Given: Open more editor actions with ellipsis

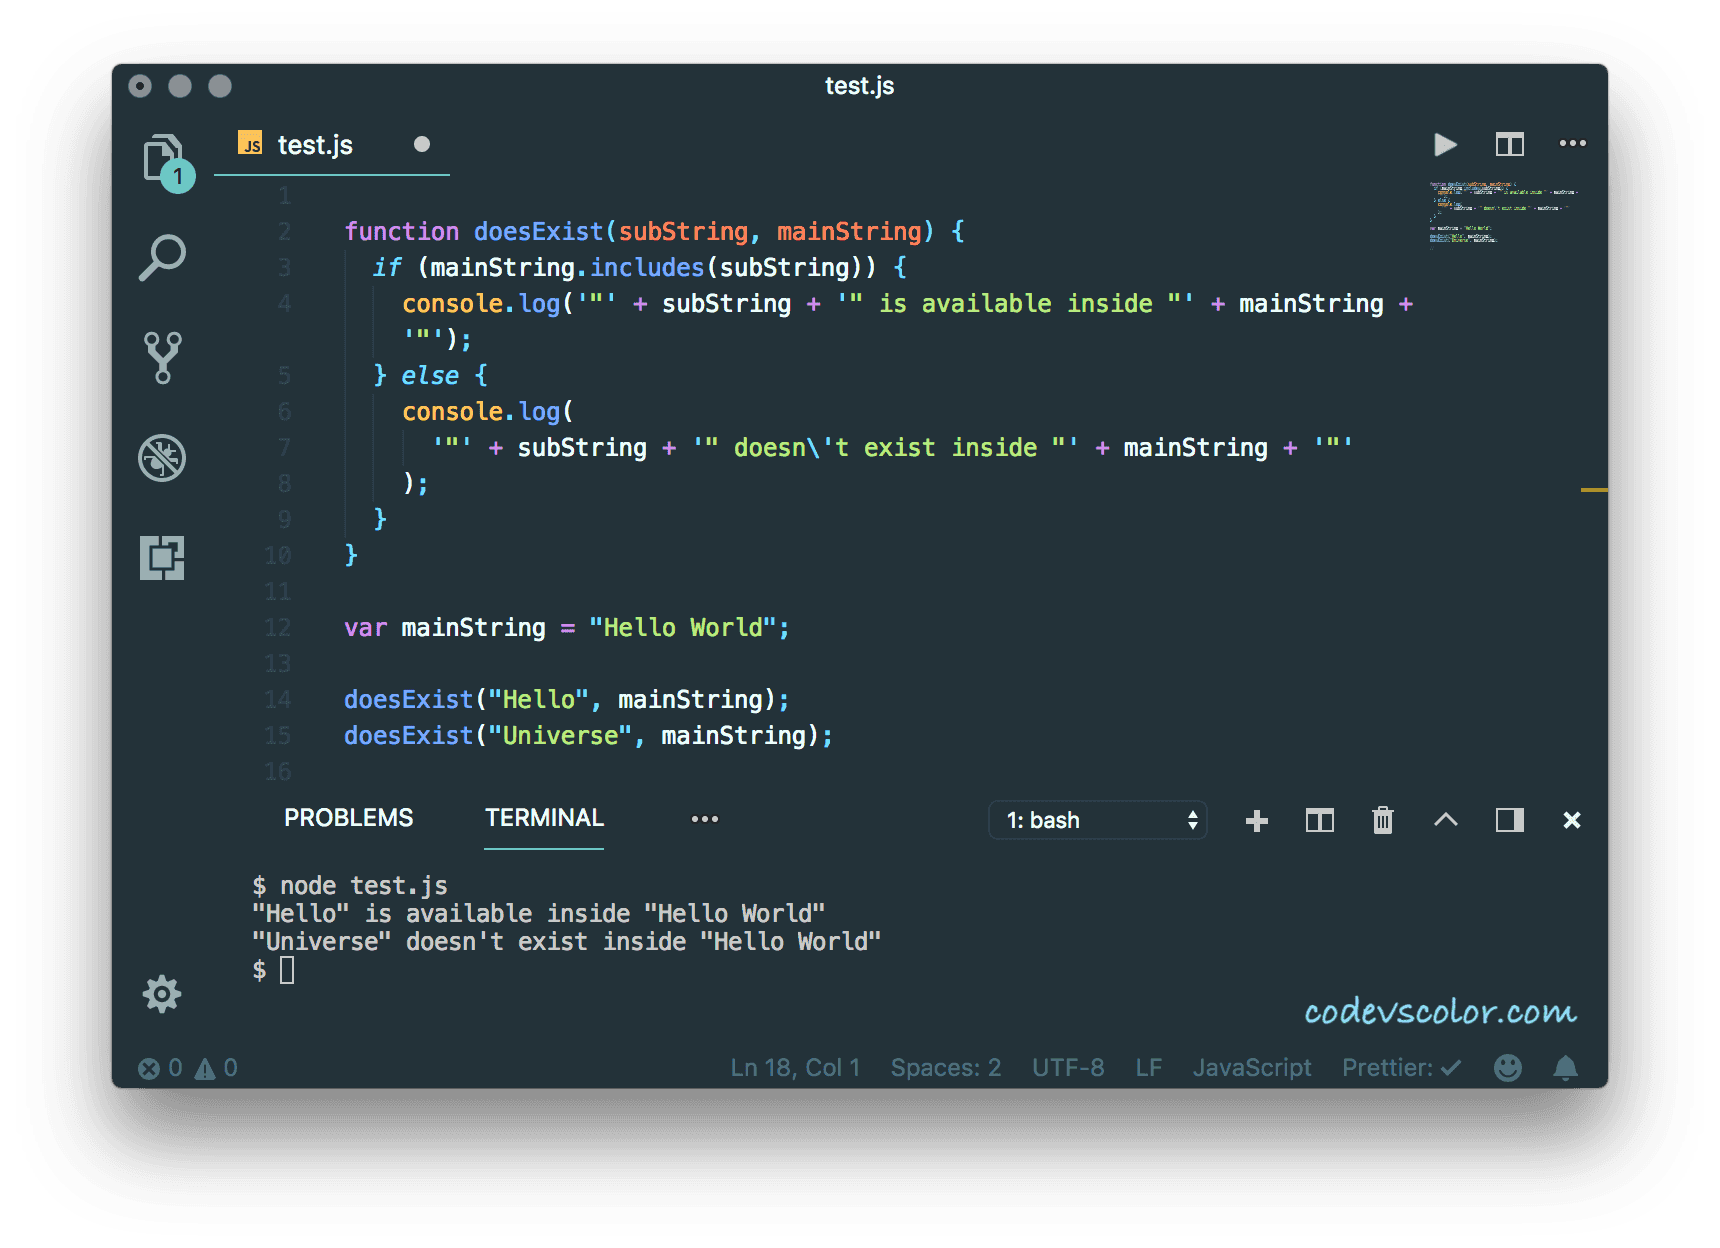Looking at the screenshot, I should tap(1572, 144).
